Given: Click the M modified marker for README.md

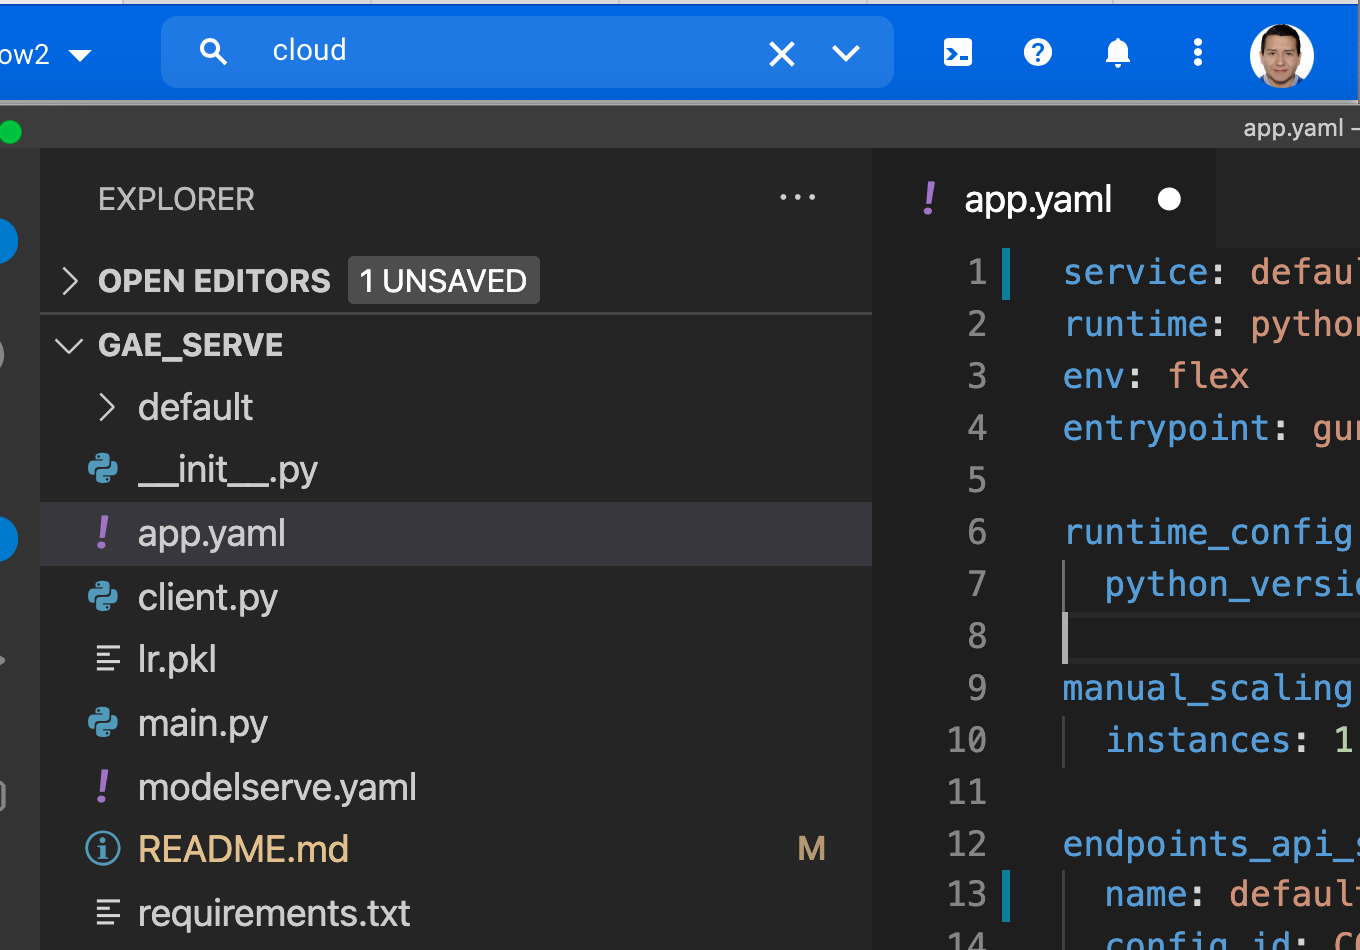Looking at the screenshot, I should pyautogui.click(x=812, y=849).
